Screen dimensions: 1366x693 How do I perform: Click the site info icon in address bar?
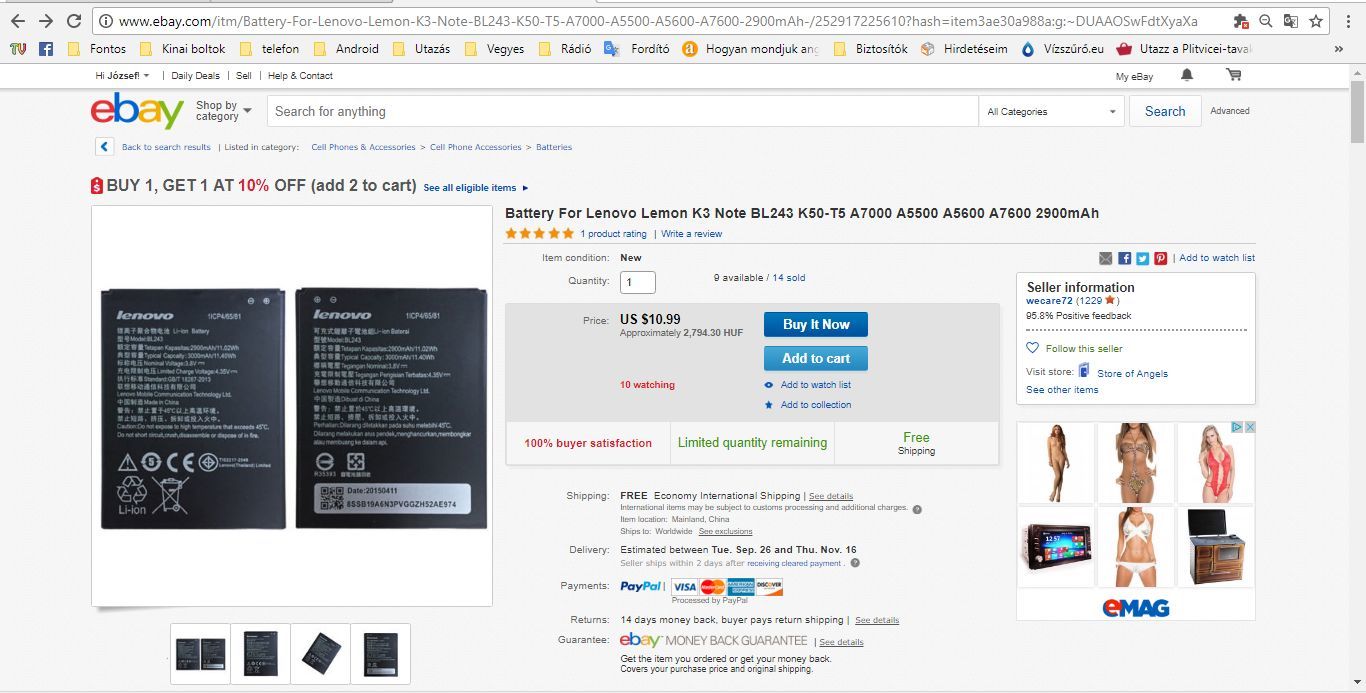point(107,21)
